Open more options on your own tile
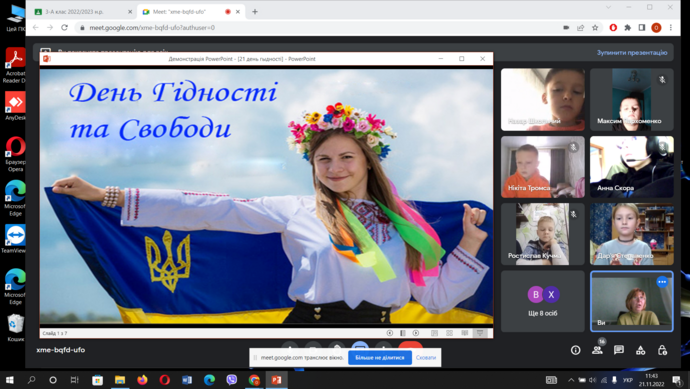The image size is (690, 389). click(x=662, y=282)
